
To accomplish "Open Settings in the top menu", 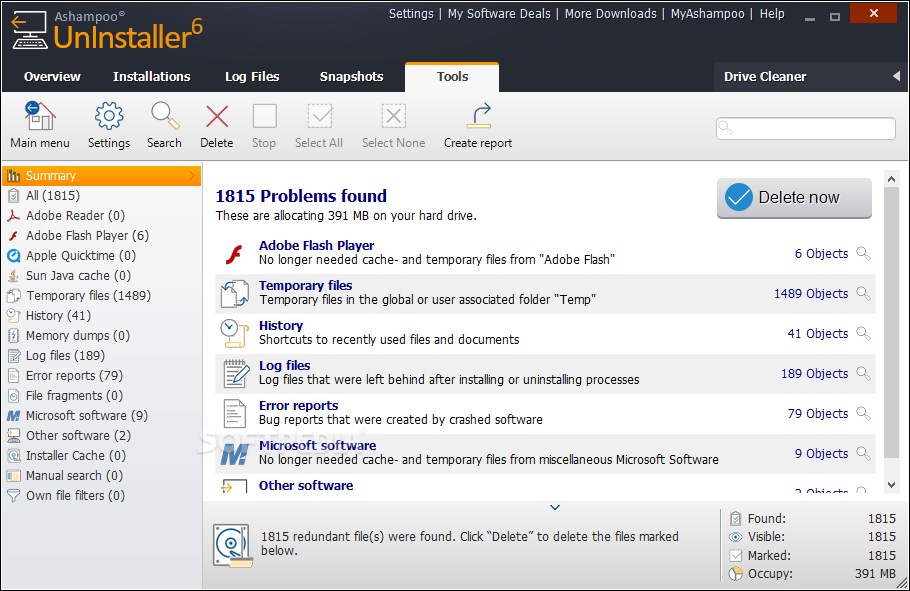I will pyautogui.click(x=411, y=14).
